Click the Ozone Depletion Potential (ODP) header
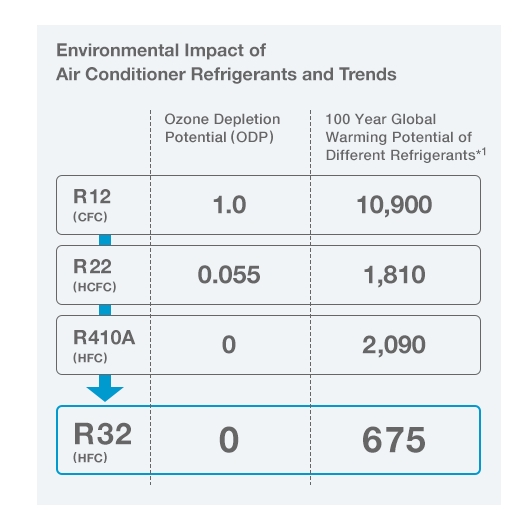532x532 pixels. pos(223,128)
